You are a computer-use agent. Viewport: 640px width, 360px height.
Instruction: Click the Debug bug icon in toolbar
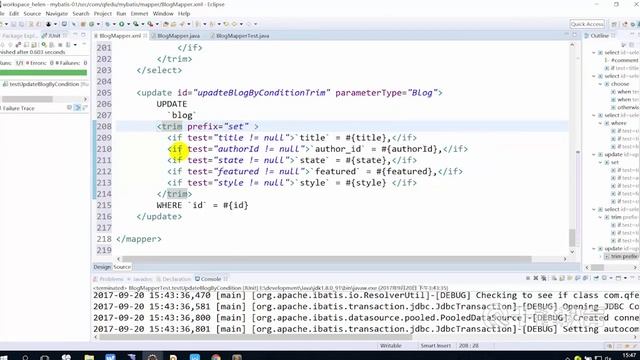pos(107,24)
